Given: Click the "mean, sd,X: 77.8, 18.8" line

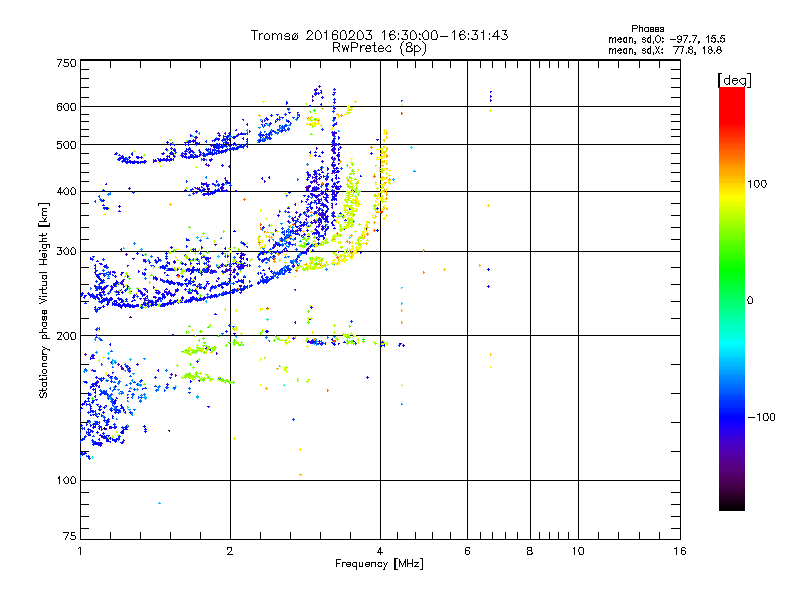Looking at the screenshot, I should pyautogui.click(x=665, y=50).
